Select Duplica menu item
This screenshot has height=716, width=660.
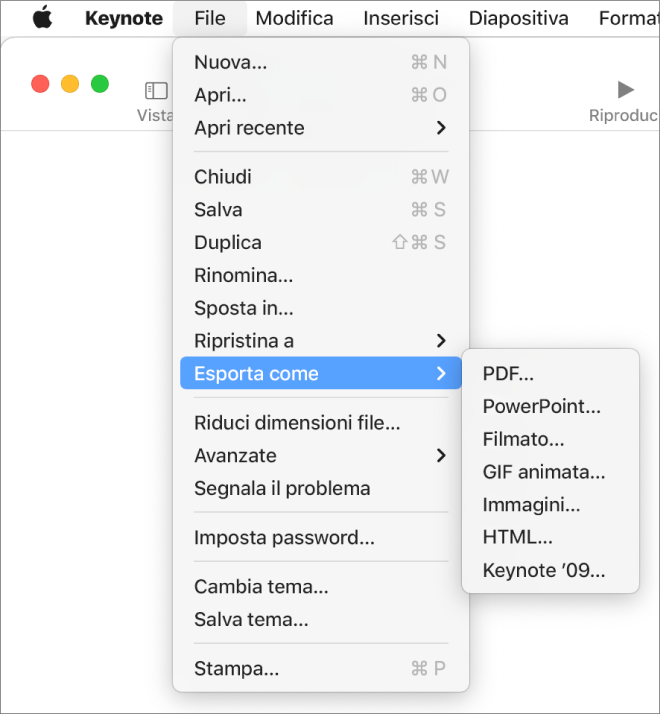321,242
